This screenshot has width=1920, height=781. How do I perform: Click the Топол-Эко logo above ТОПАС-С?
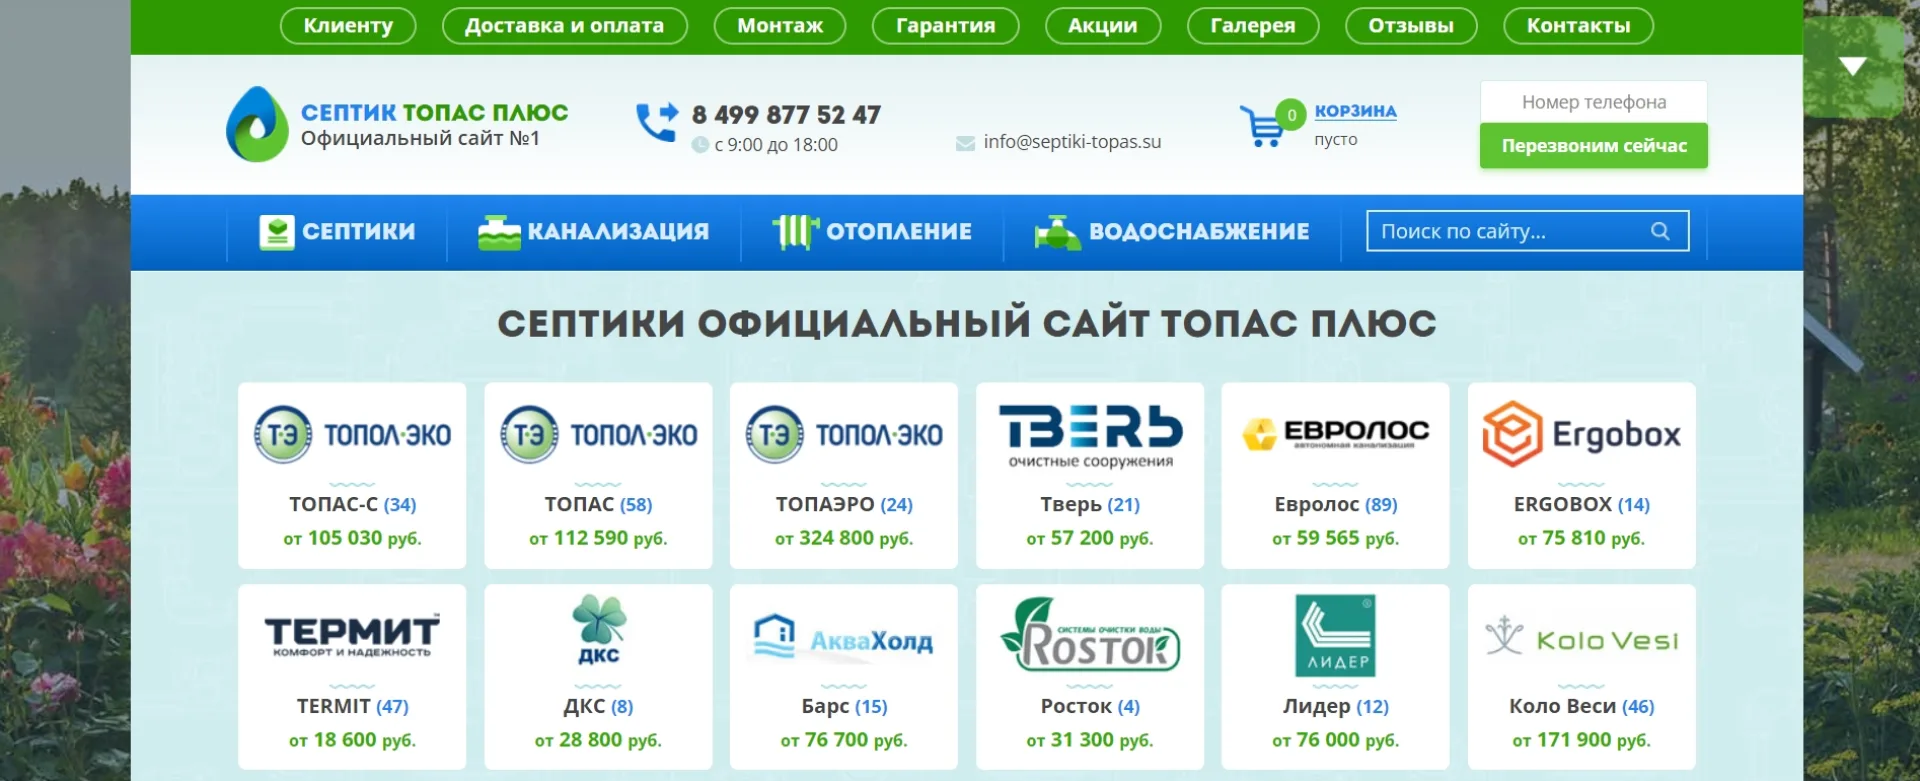click(352, 435)
